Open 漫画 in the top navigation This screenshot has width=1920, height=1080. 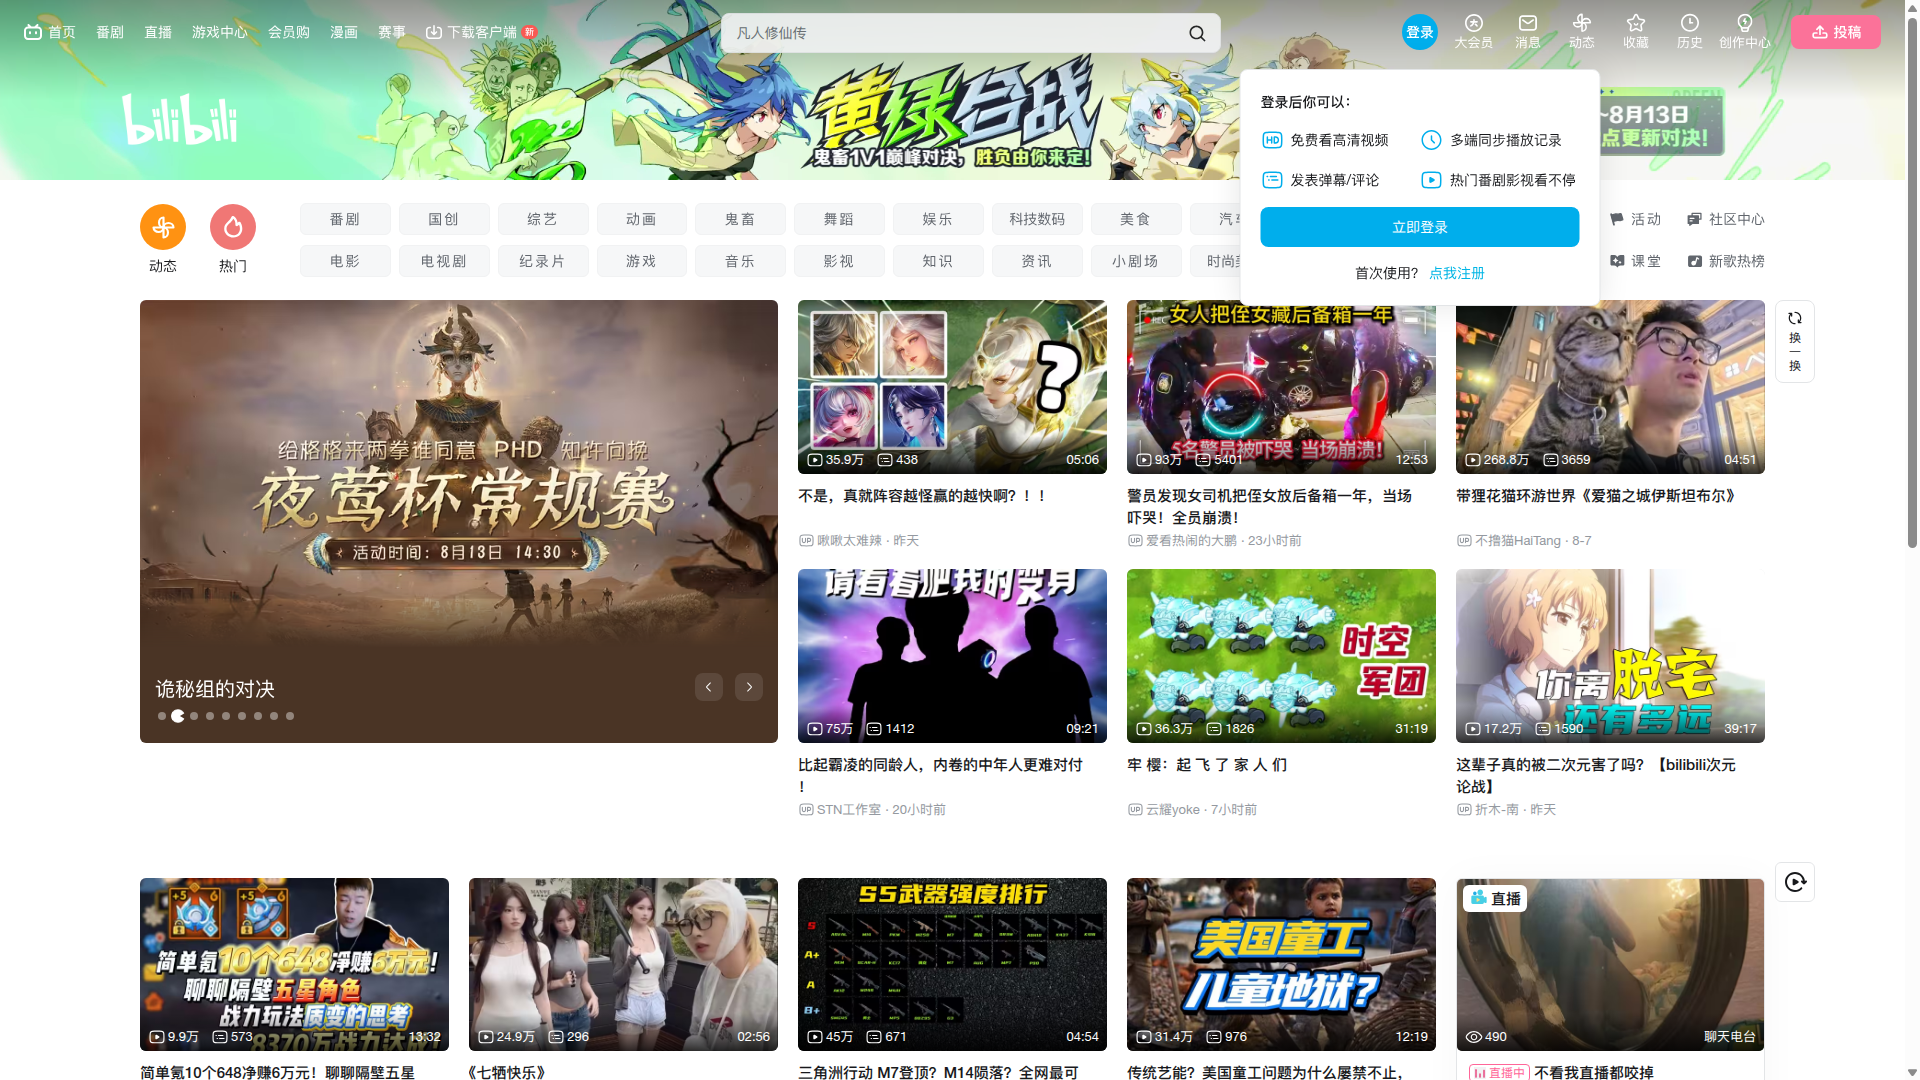[344, 32]
